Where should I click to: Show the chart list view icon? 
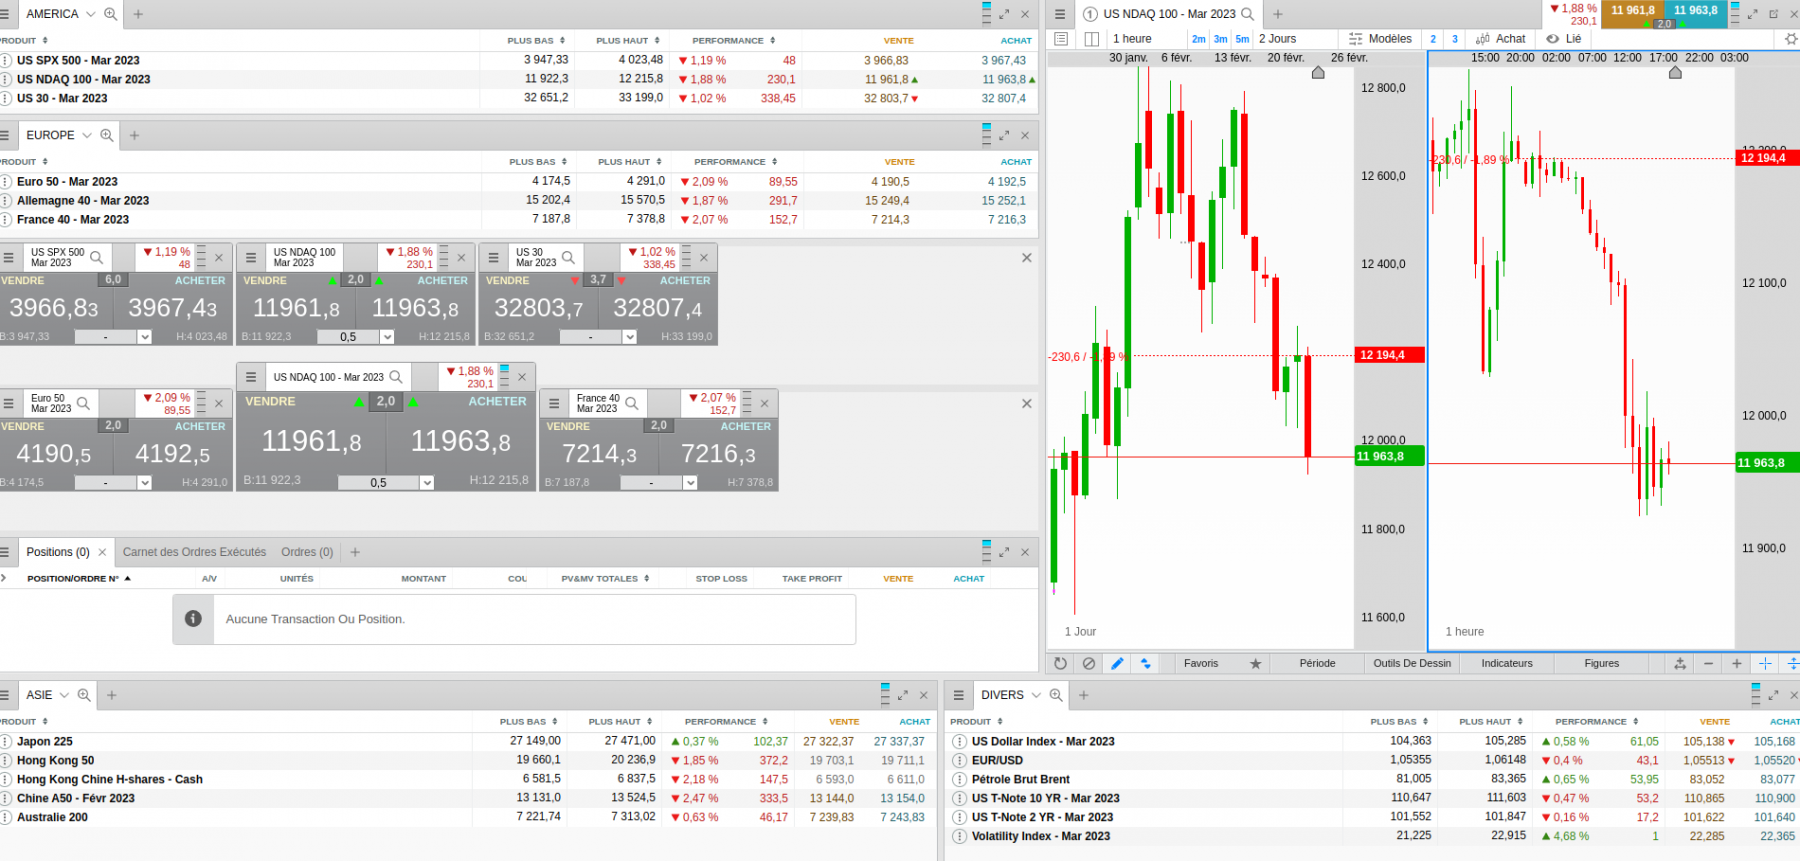(x=1061, y=39)
